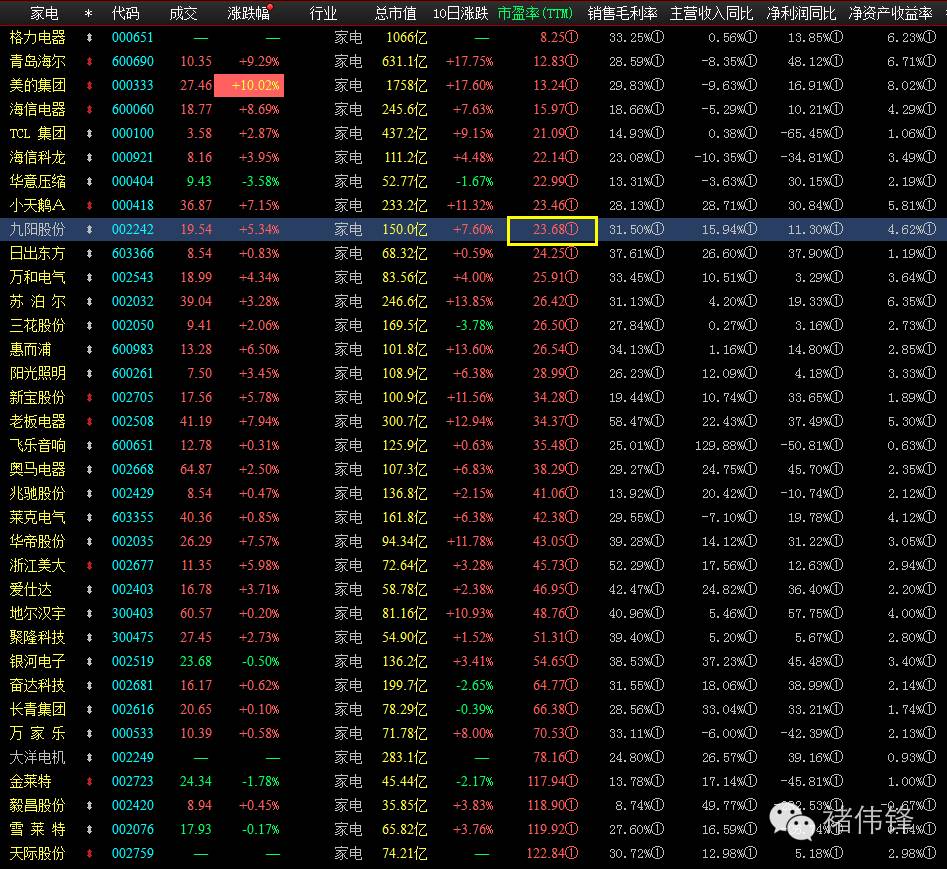Click the marker icon beside 天际股份
This screenshot has width=947, height=869.
click(x=89, y=853)
